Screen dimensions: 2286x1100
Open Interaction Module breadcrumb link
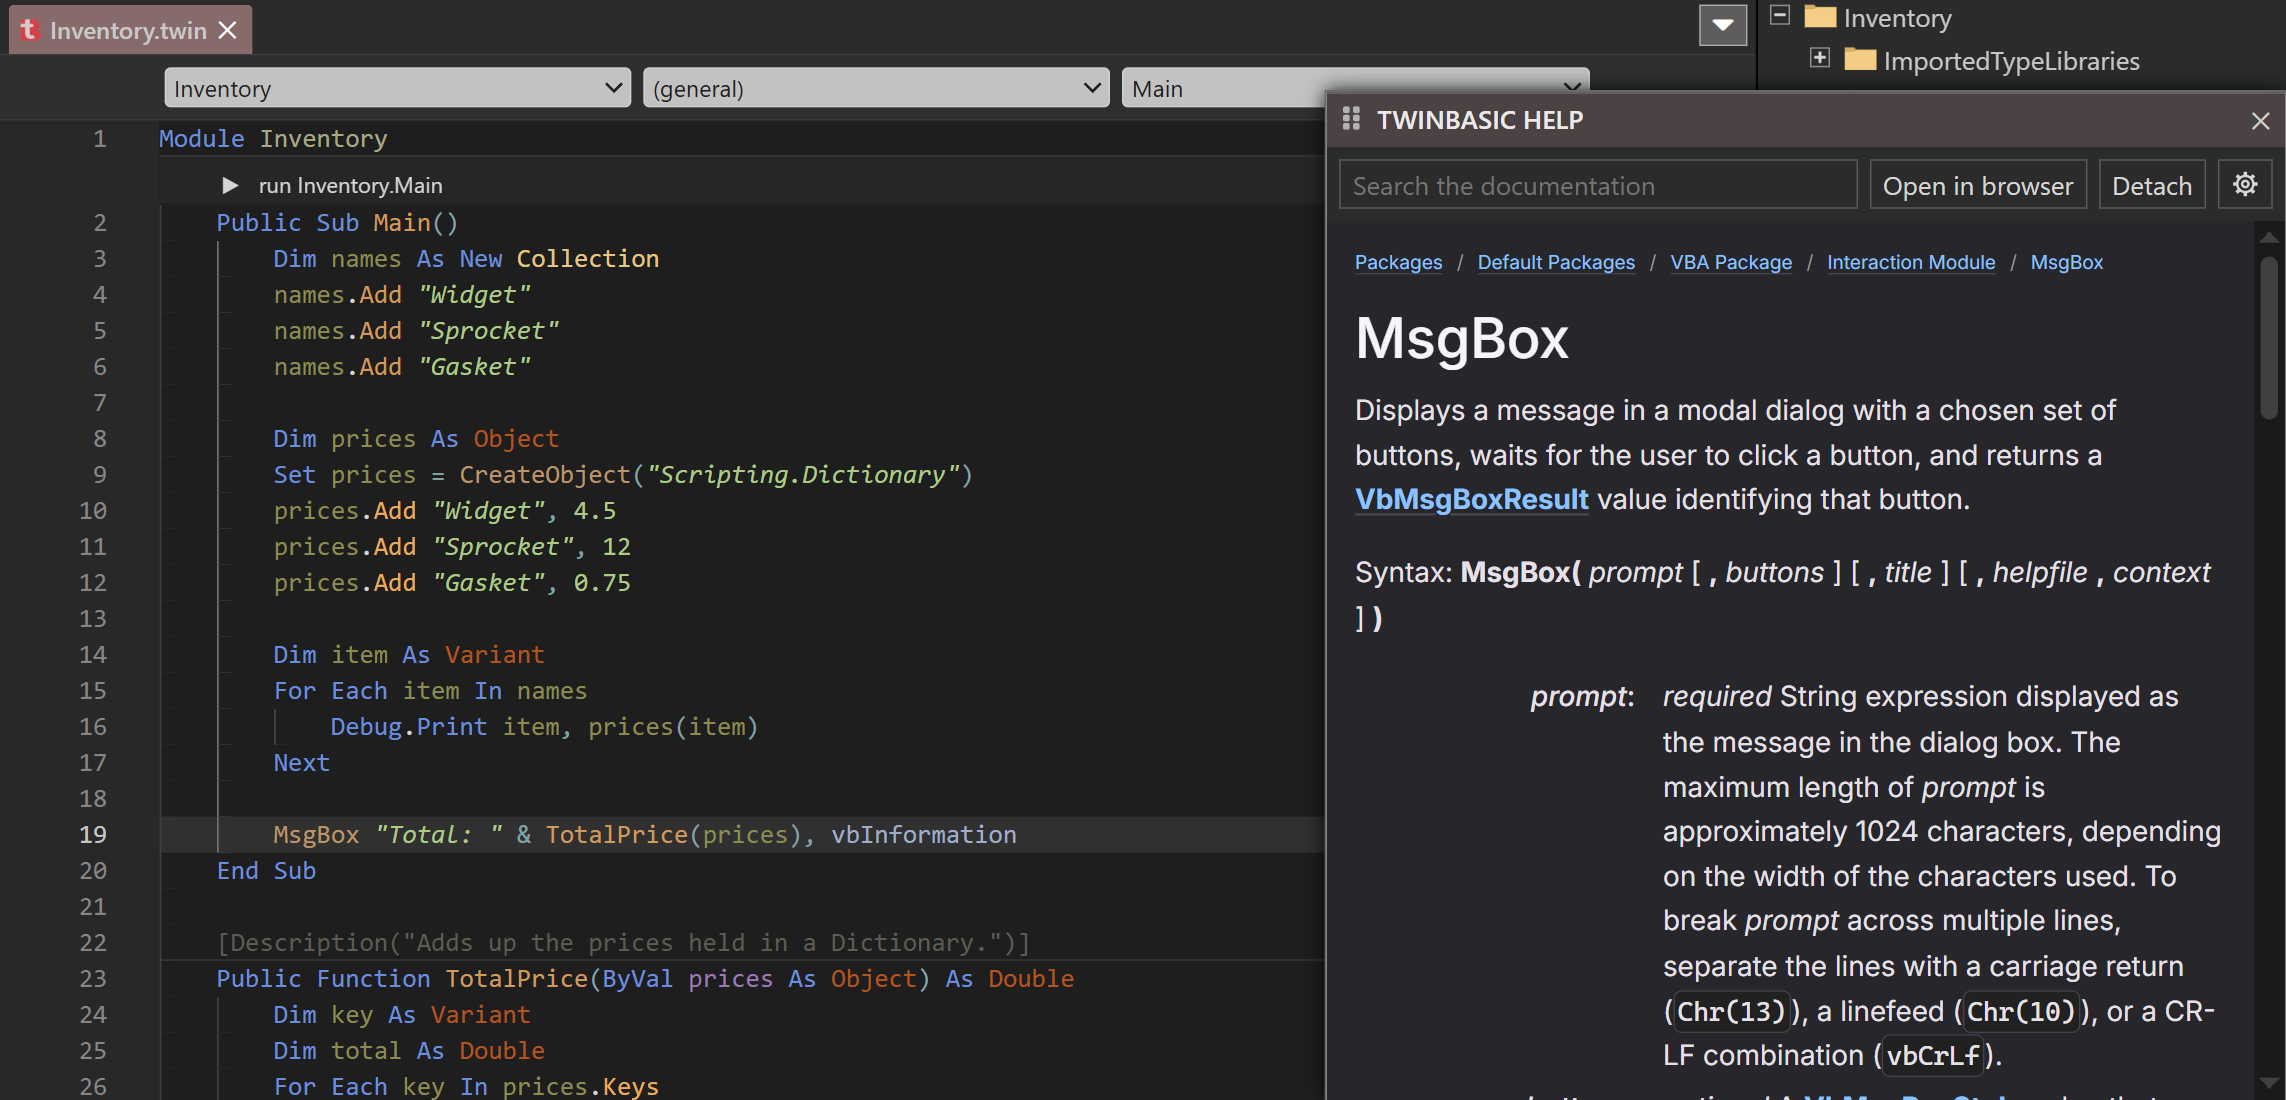(1911, 262)
